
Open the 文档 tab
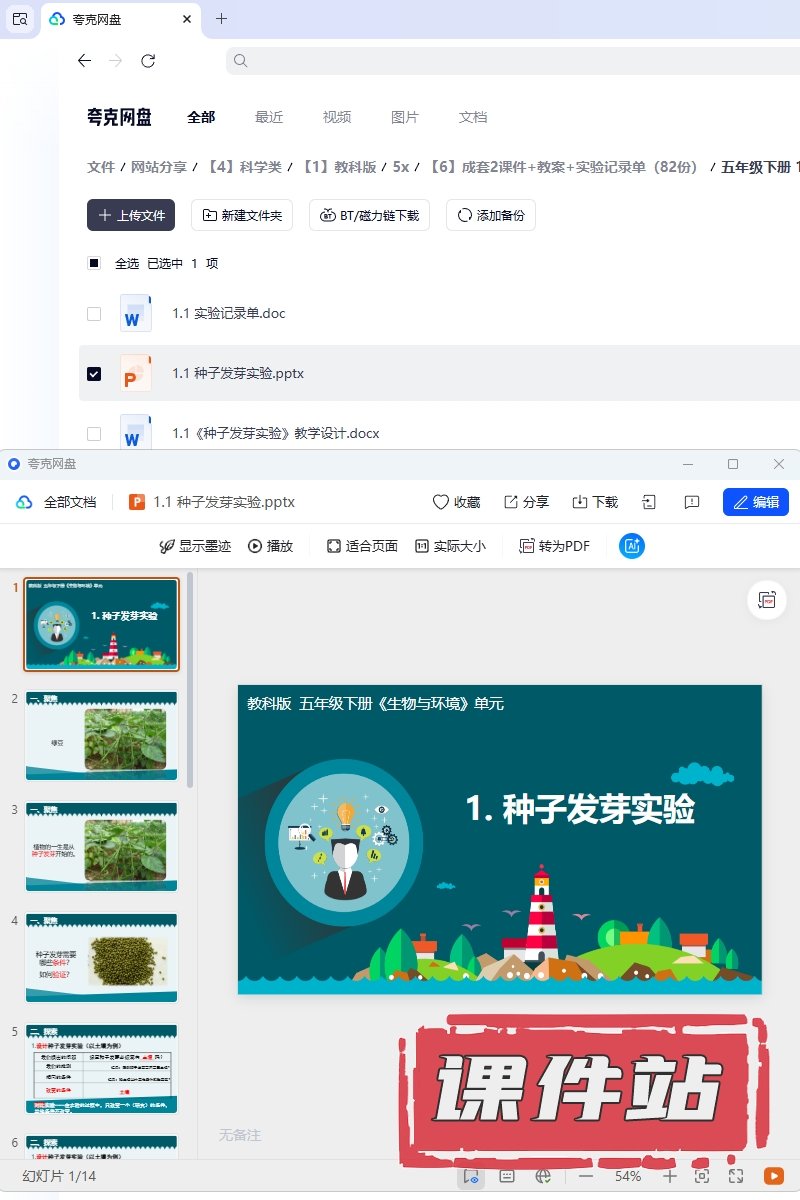coord(473,117)
